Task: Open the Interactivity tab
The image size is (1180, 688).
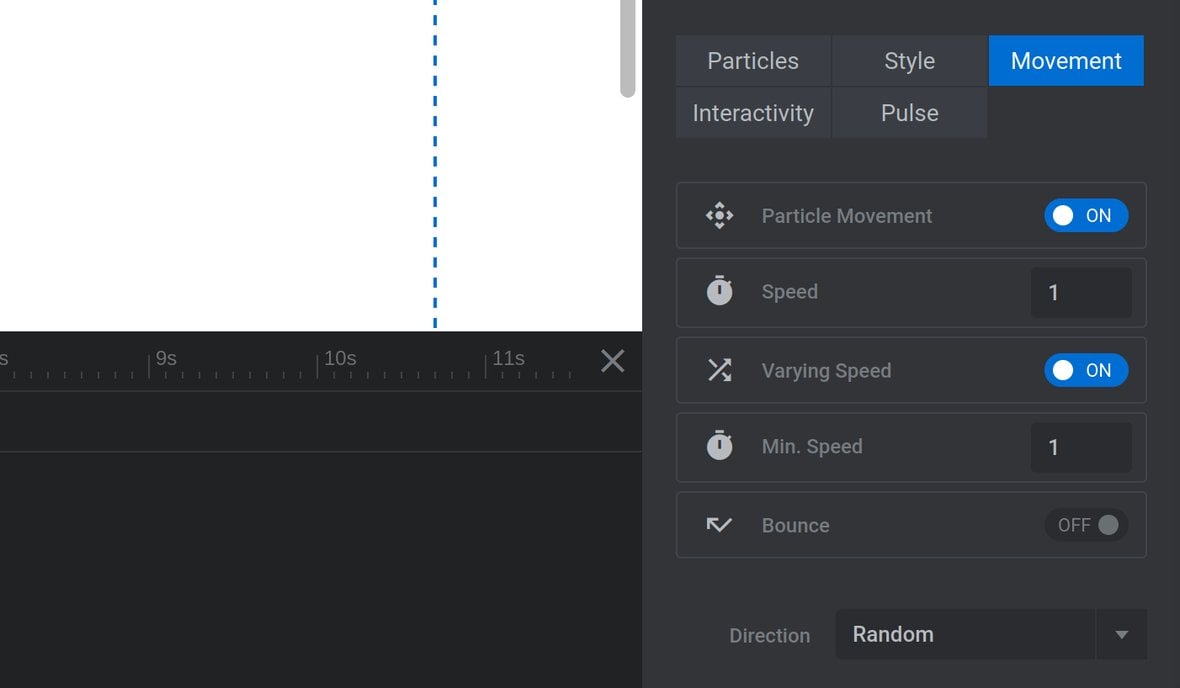Action: (753, 113)
